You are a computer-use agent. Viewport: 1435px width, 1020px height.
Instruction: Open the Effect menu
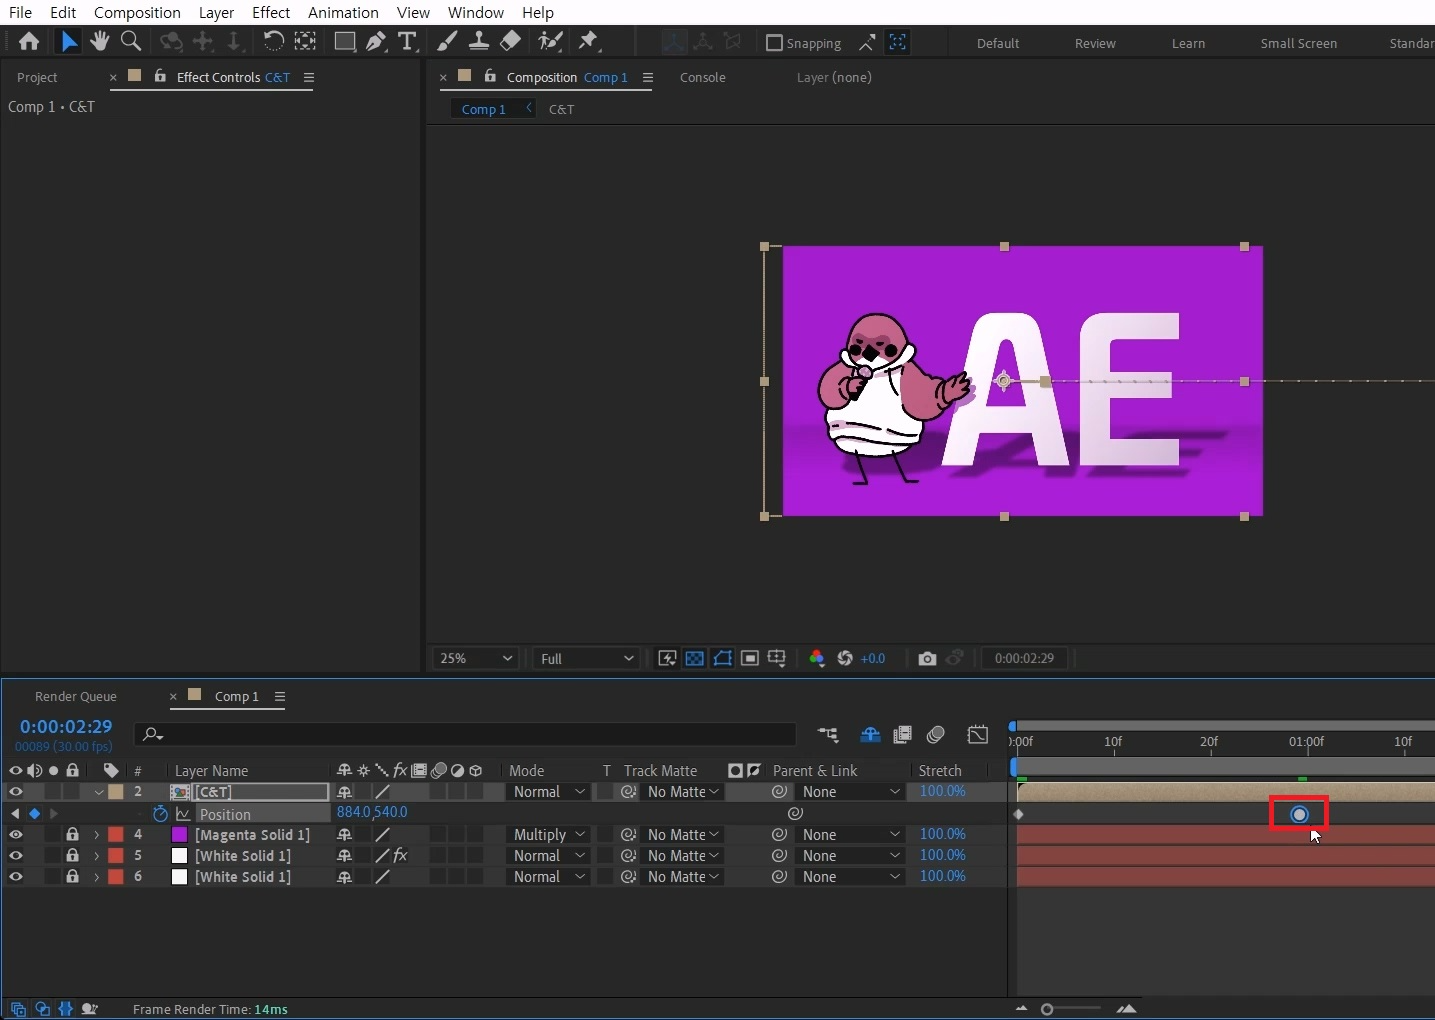[x=271, y=12]
